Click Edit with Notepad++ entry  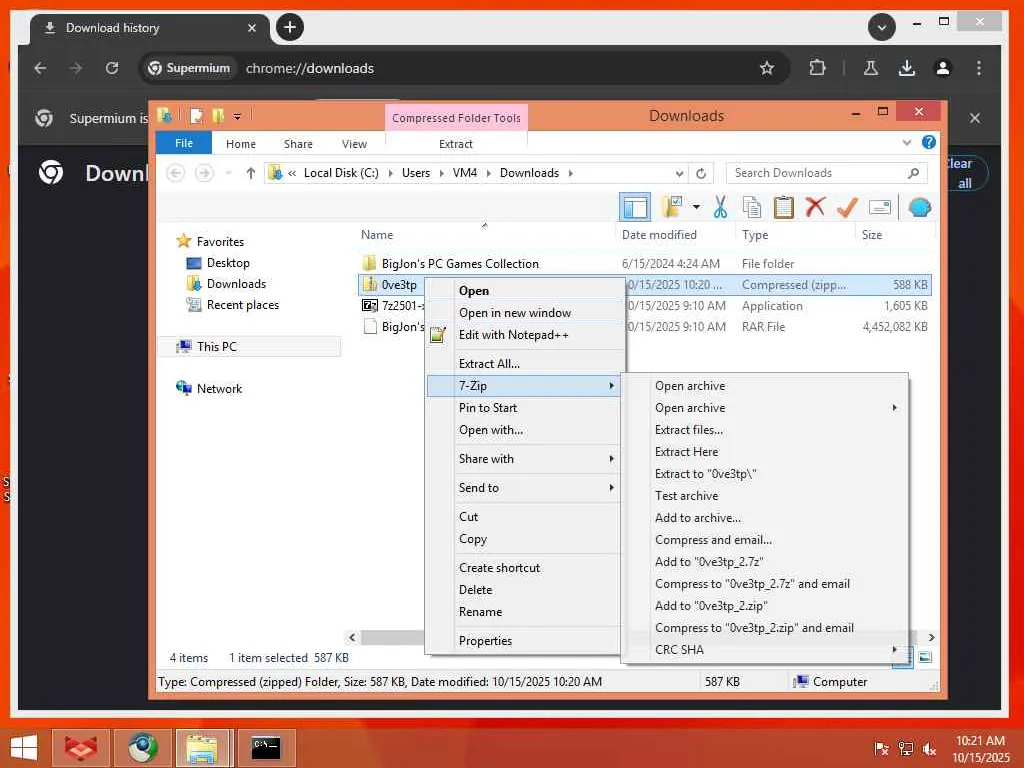523,335
